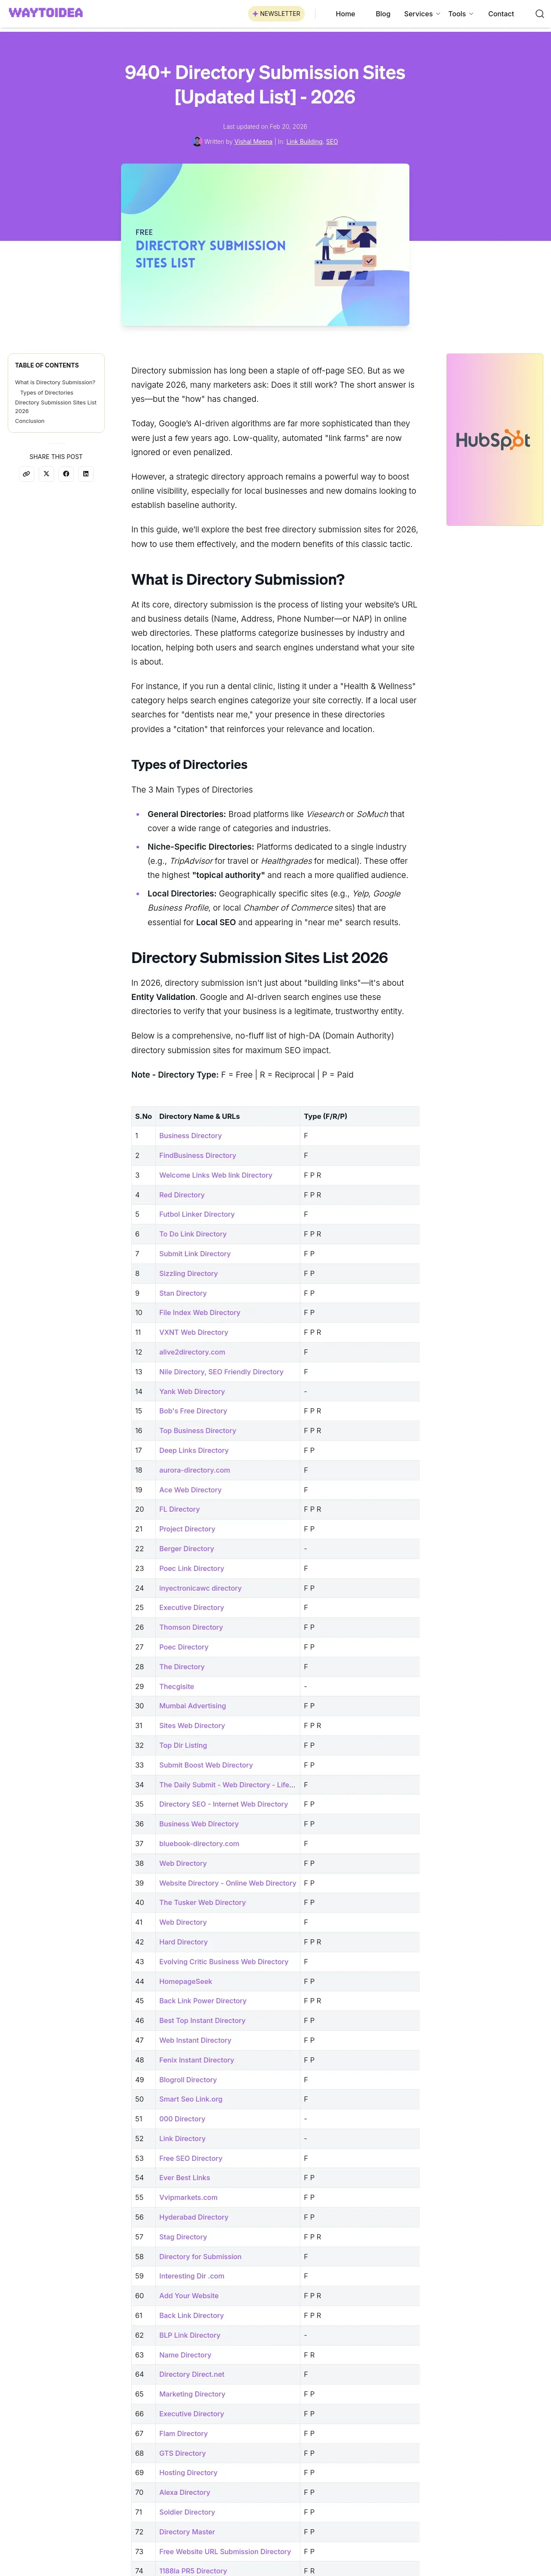Go to the Blog page

[x=383, y=14]
